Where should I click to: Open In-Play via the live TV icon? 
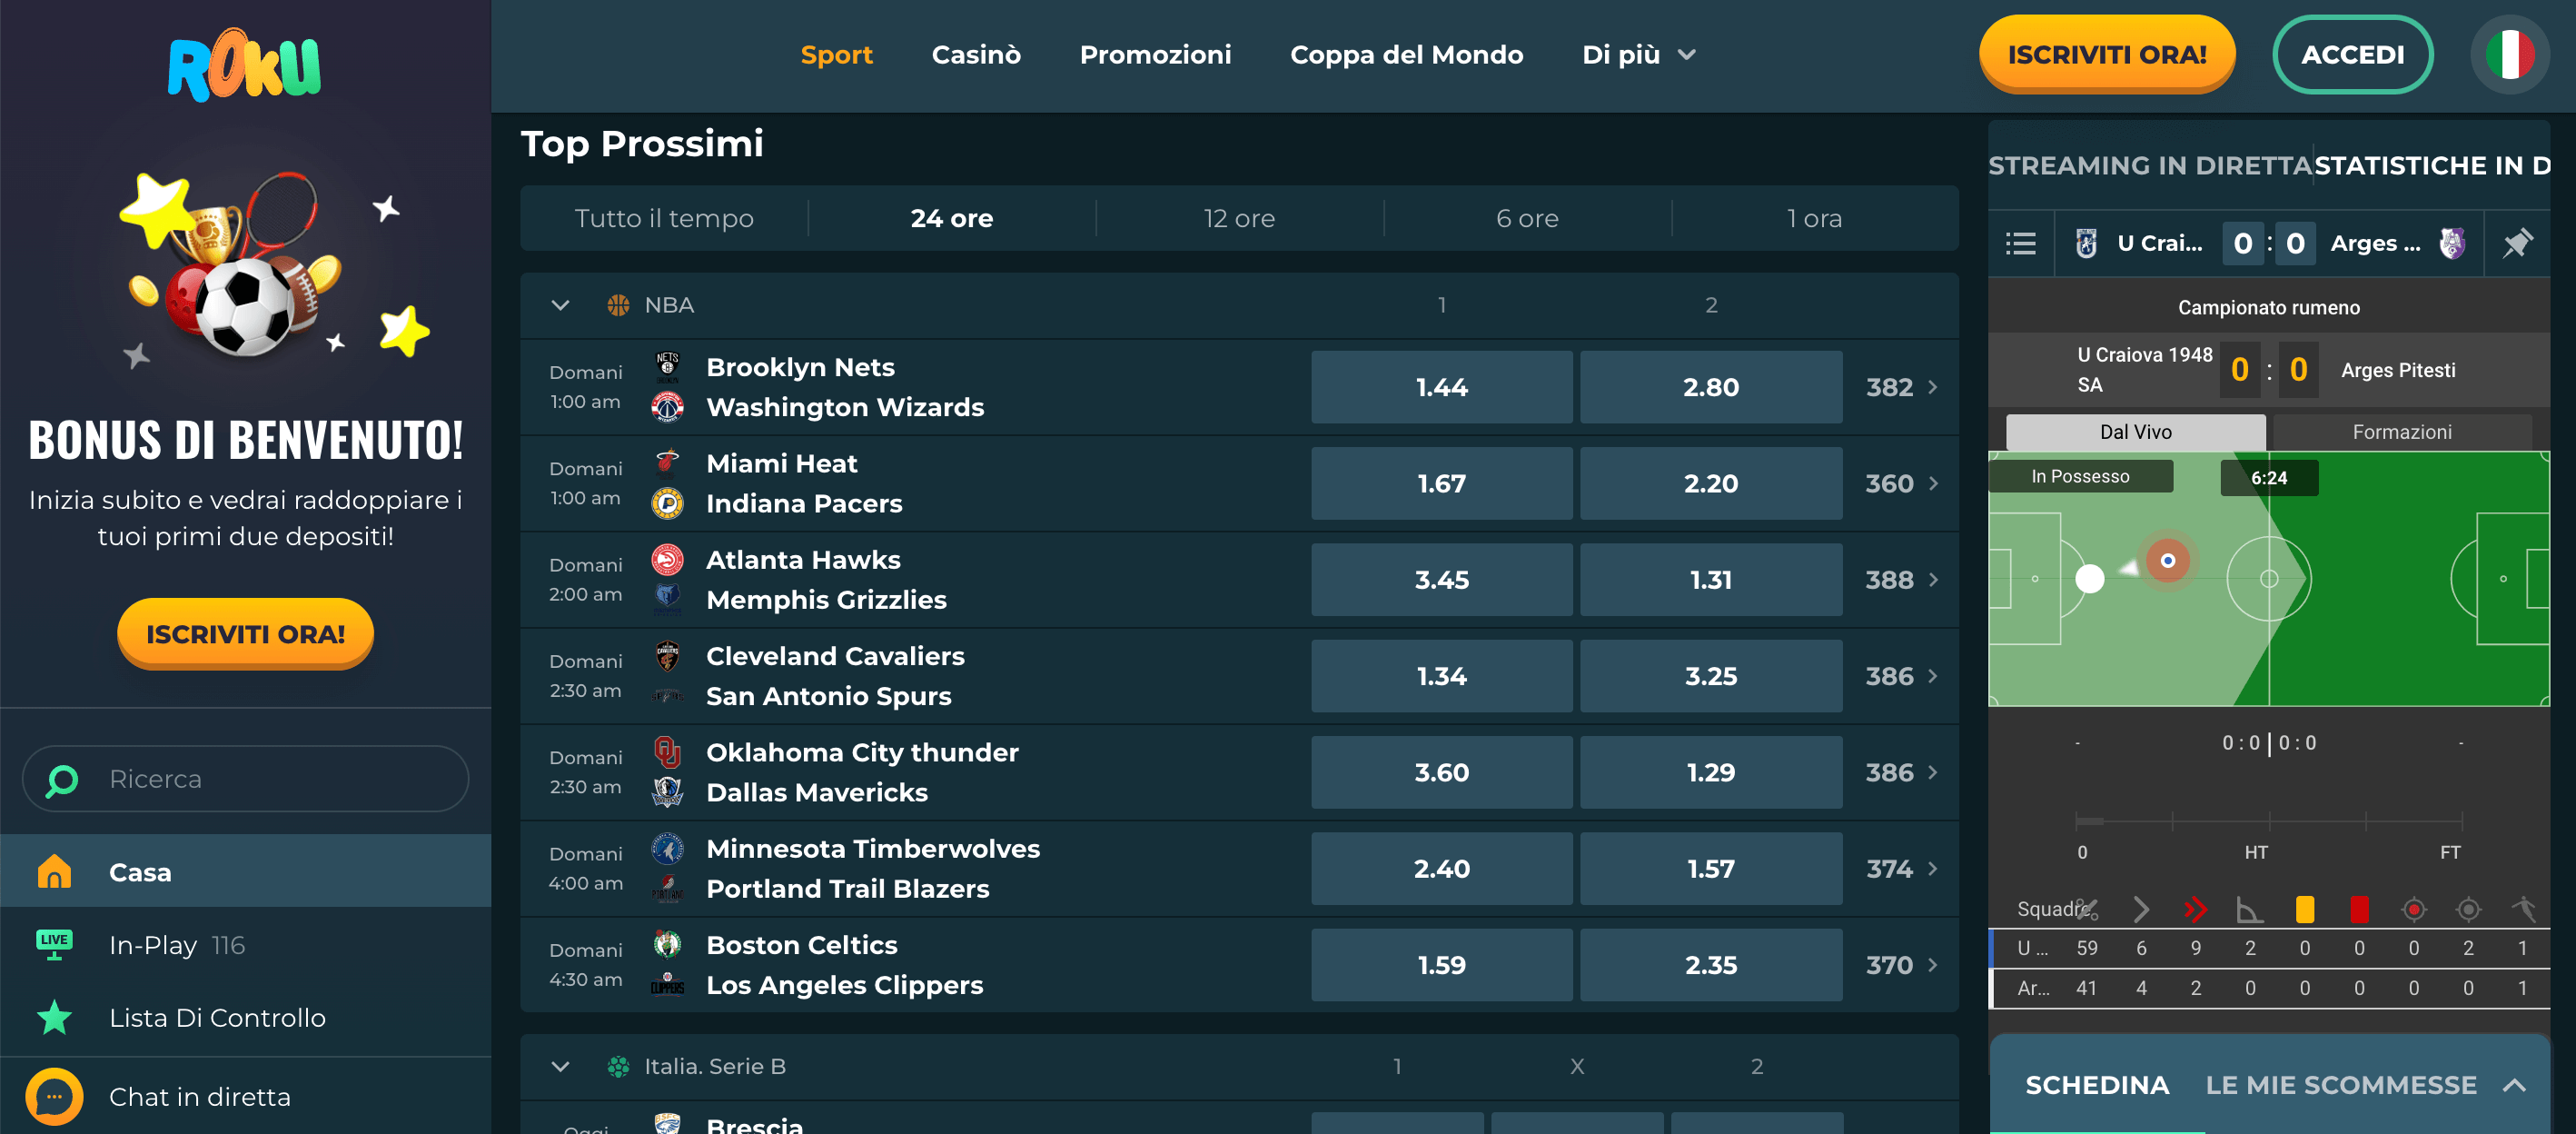tap(54, 944)
